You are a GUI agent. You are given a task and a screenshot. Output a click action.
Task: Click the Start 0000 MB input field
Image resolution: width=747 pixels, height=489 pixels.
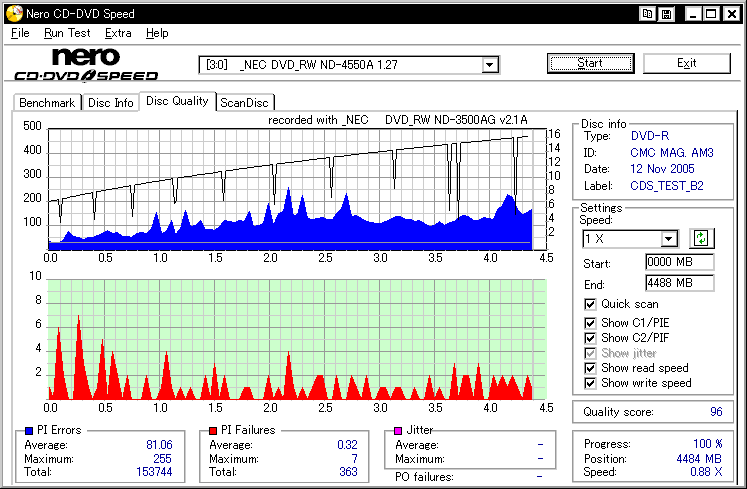click(680, 262)
